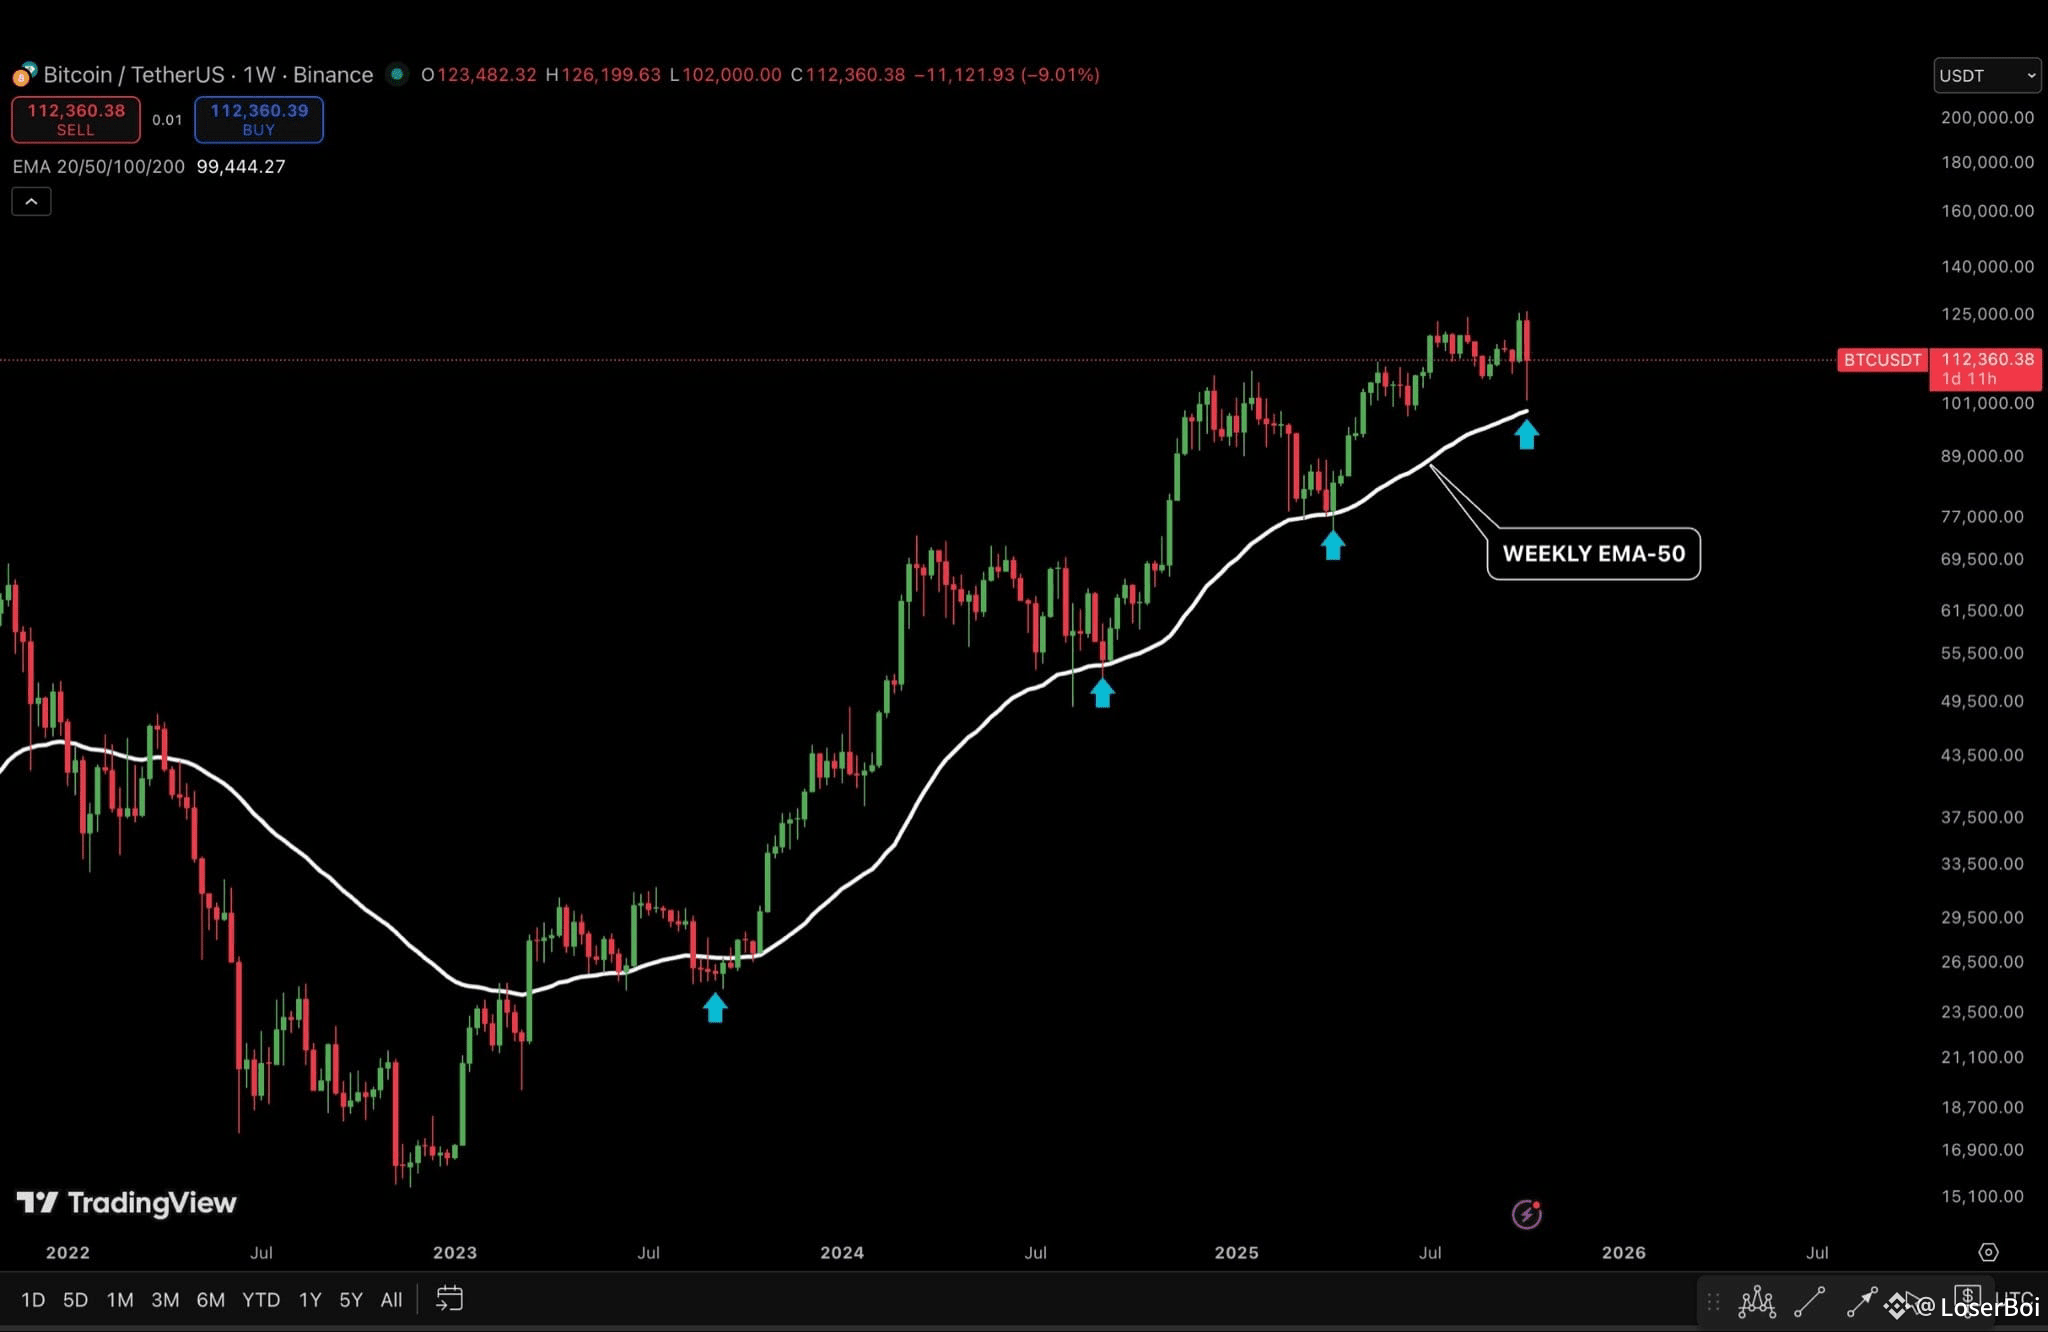Select the 5D time range
The width and height of the screenshot is (2048, 1332).
coord(75,1299)
